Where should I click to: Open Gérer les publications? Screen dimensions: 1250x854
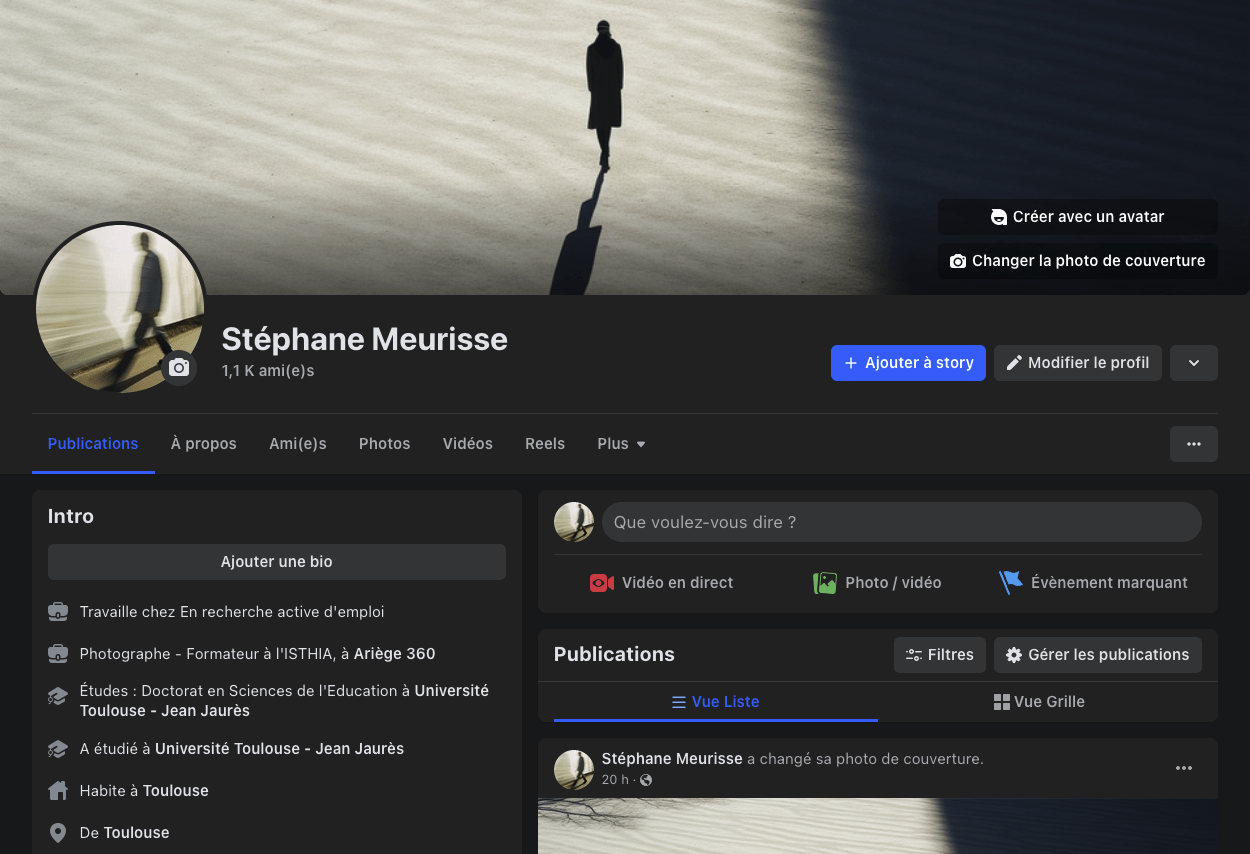1098,655
